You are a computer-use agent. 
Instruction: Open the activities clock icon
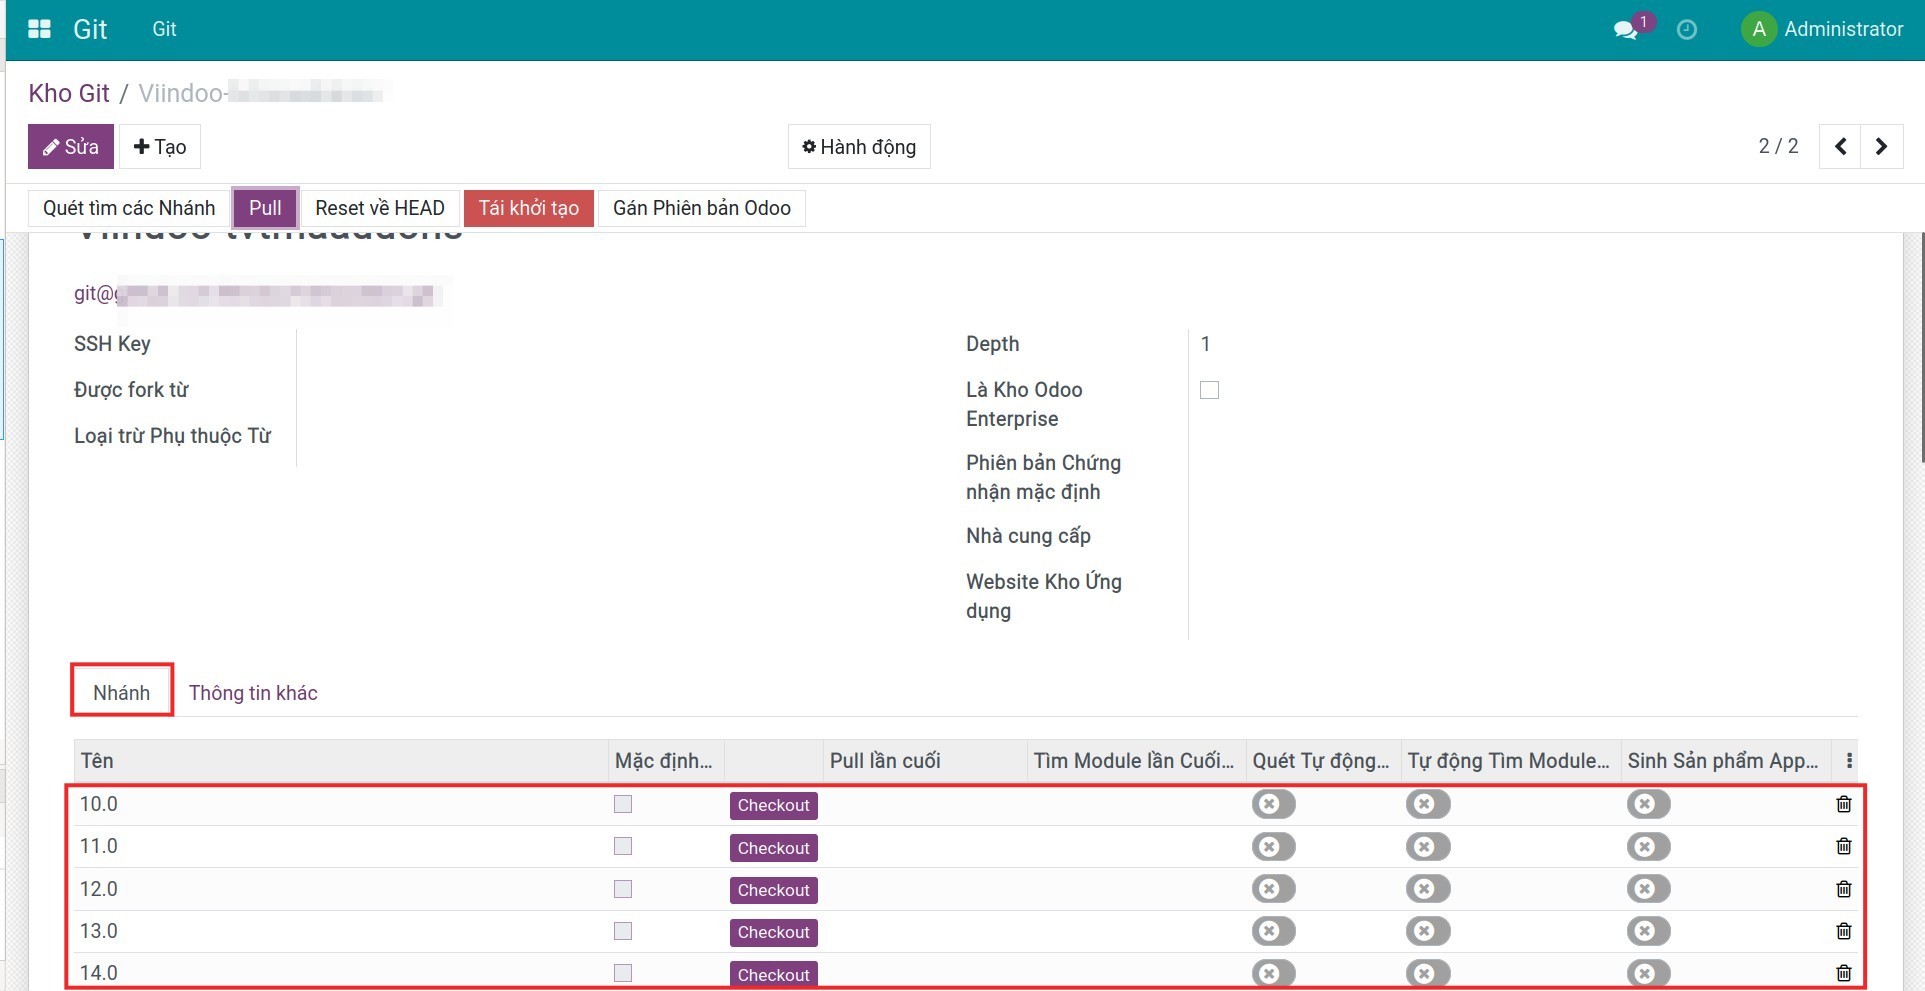1686,30
